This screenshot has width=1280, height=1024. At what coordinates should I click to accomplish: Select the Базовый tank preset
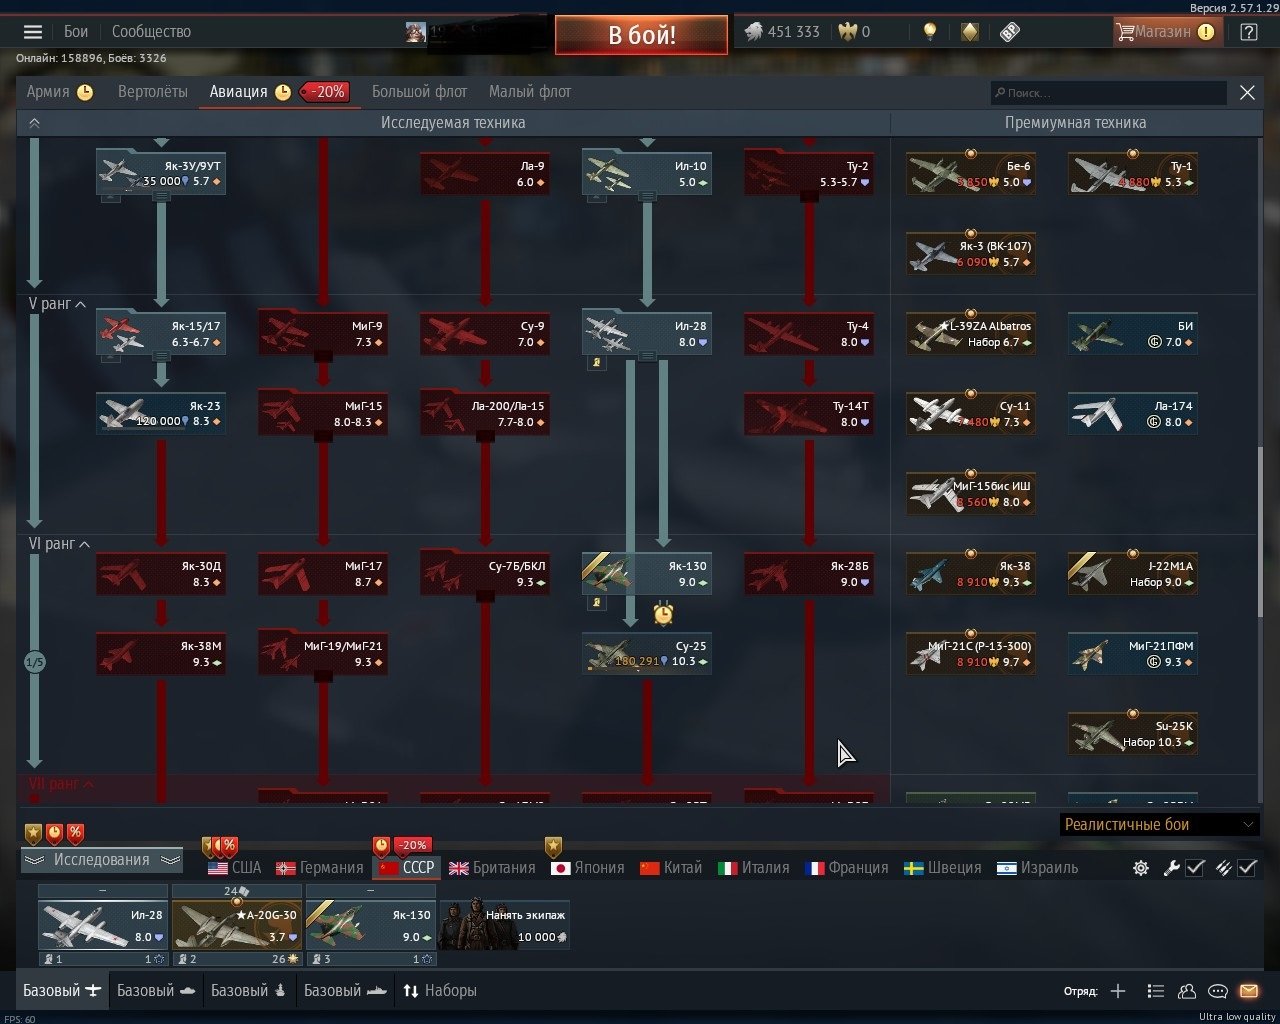tap(156, 991)
